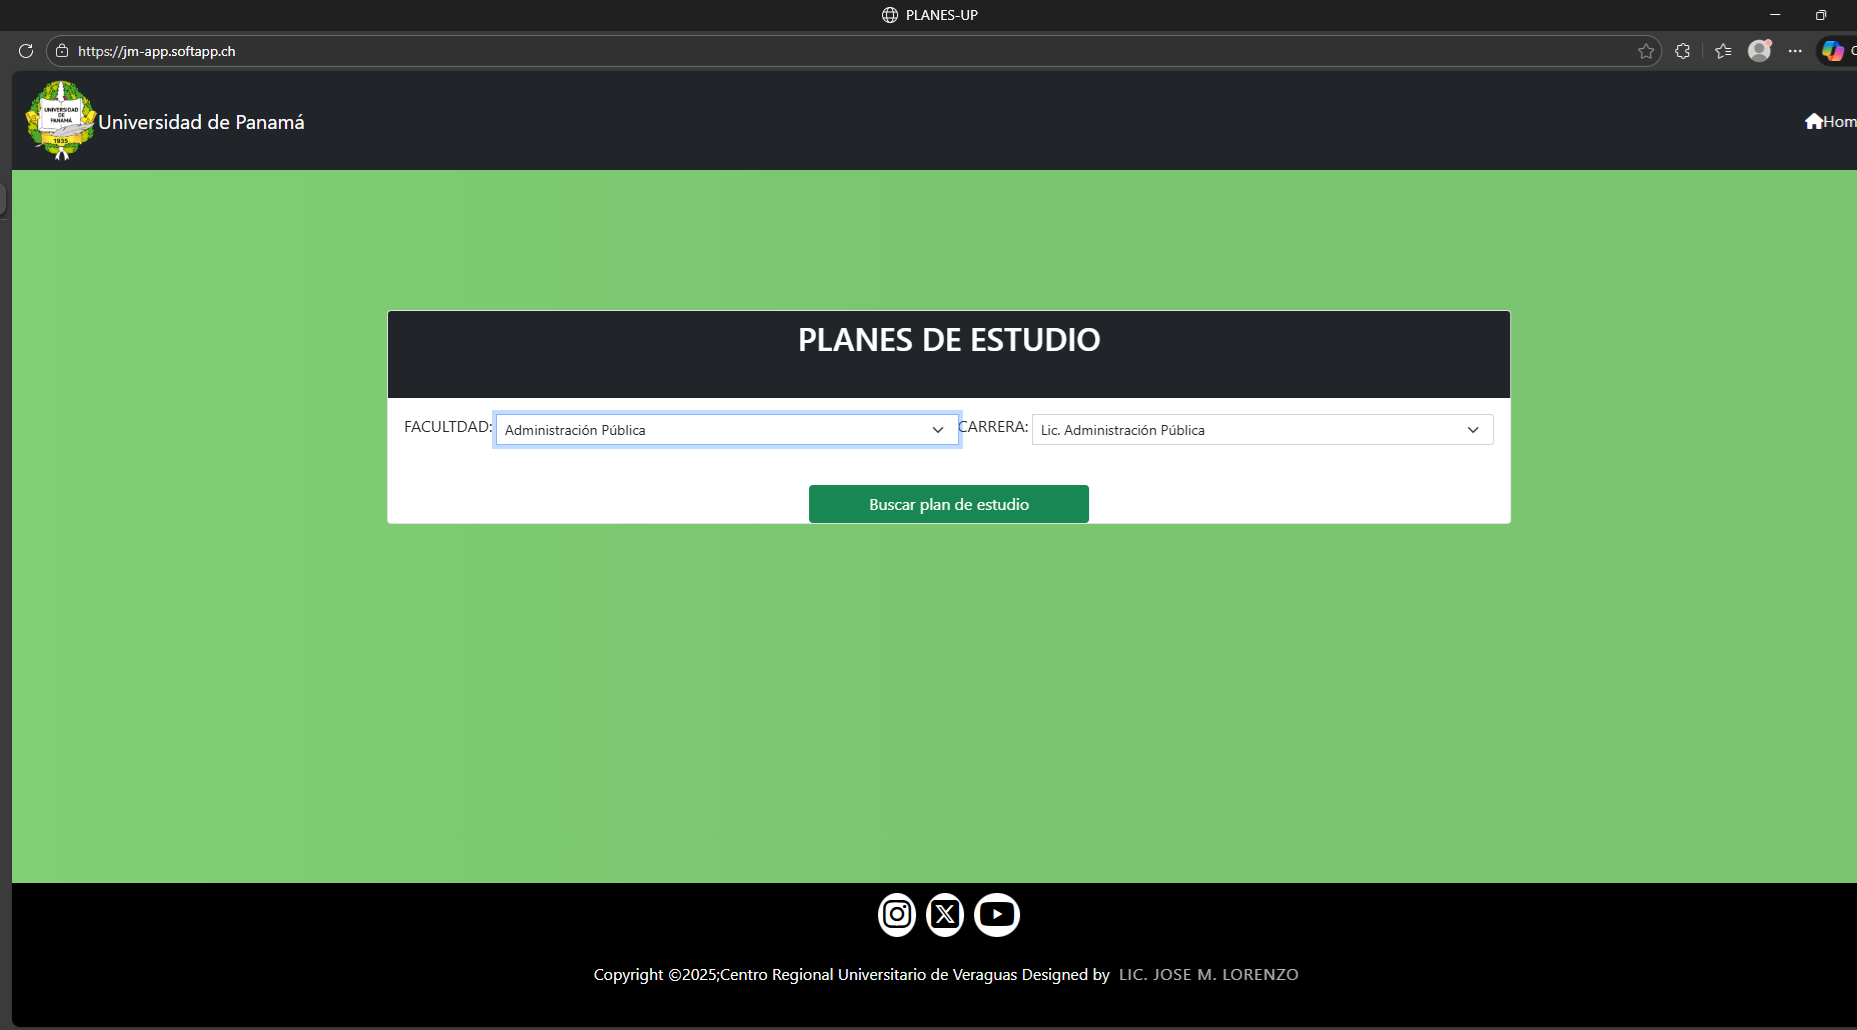Screen dimensions: 1857x1030
Task: Click Buscar plan de estudio button
Action: 948,504
